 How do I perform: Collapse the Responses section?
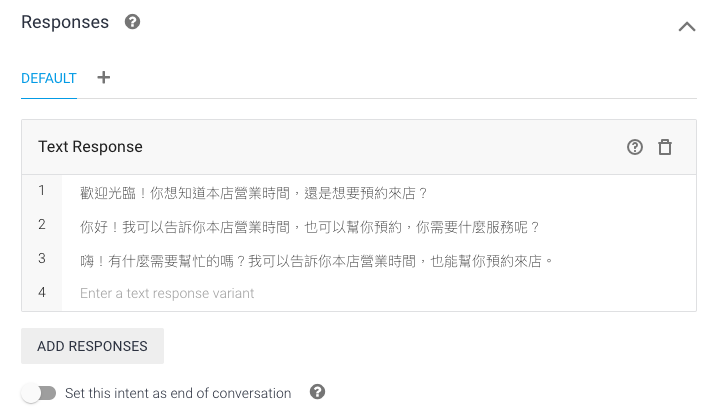[687, 26]
